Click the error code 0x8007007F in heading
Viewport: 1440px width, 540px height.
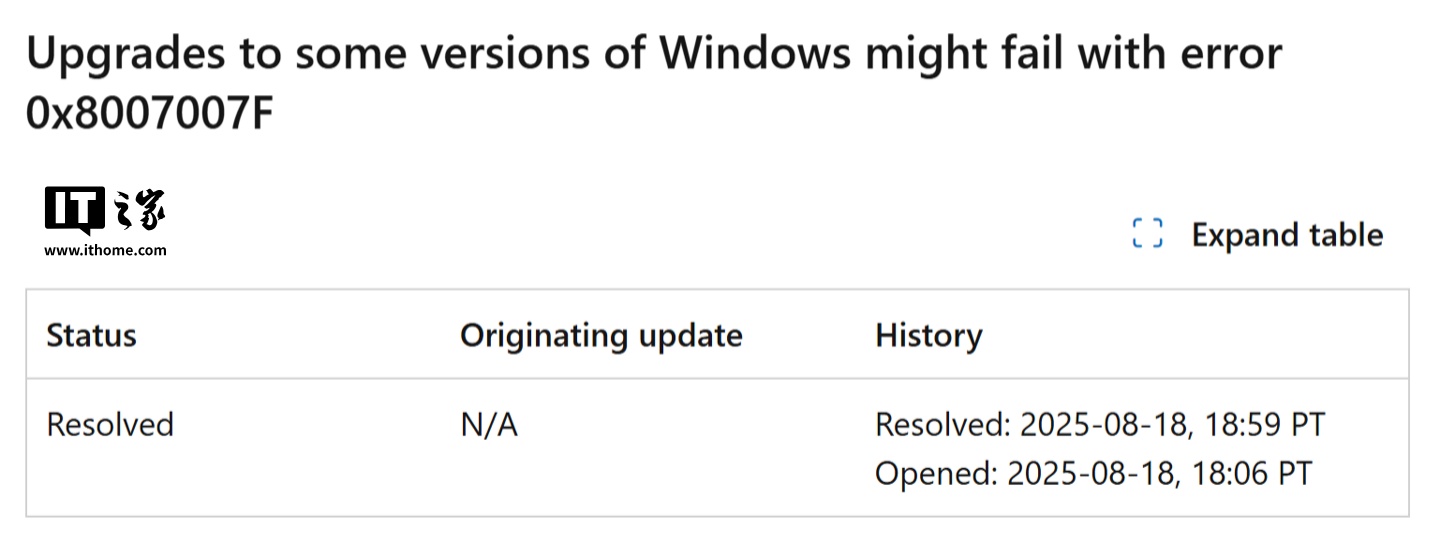(149, 115)
